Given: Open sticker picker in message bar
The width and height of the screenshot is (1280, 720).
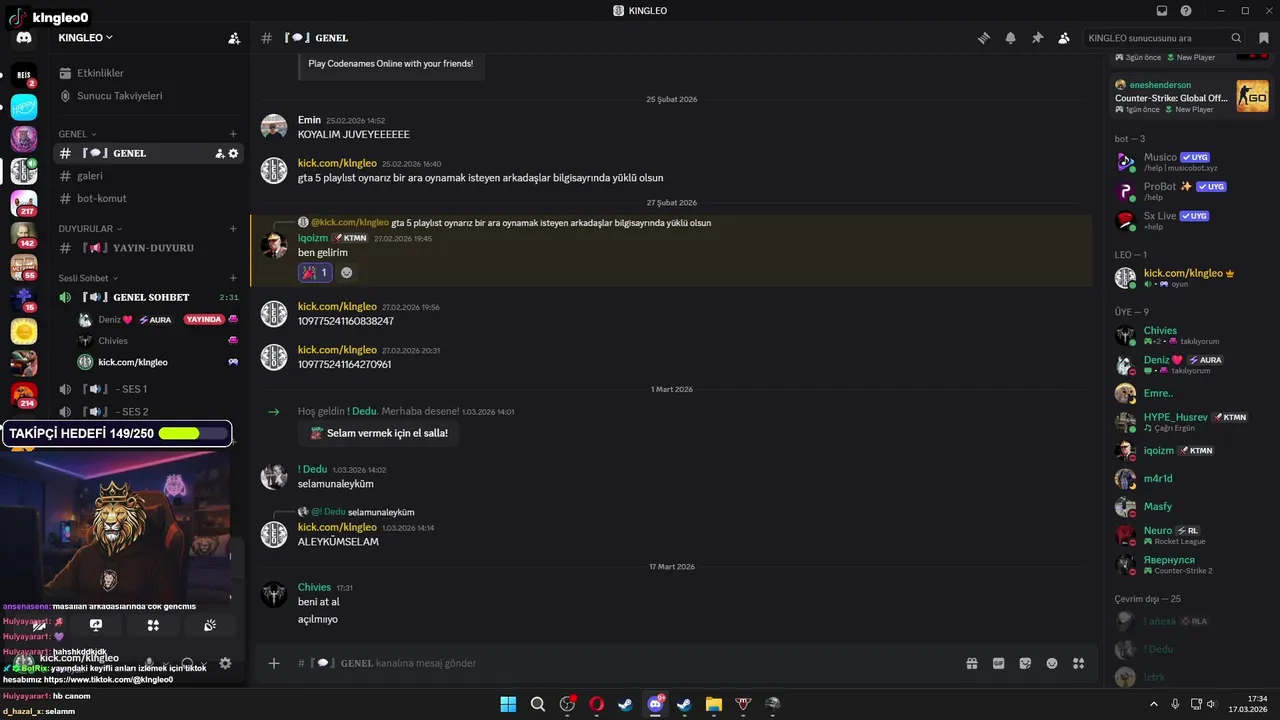Looking at the screenshot, I should pyautogui.click(x=1025, y=663).
